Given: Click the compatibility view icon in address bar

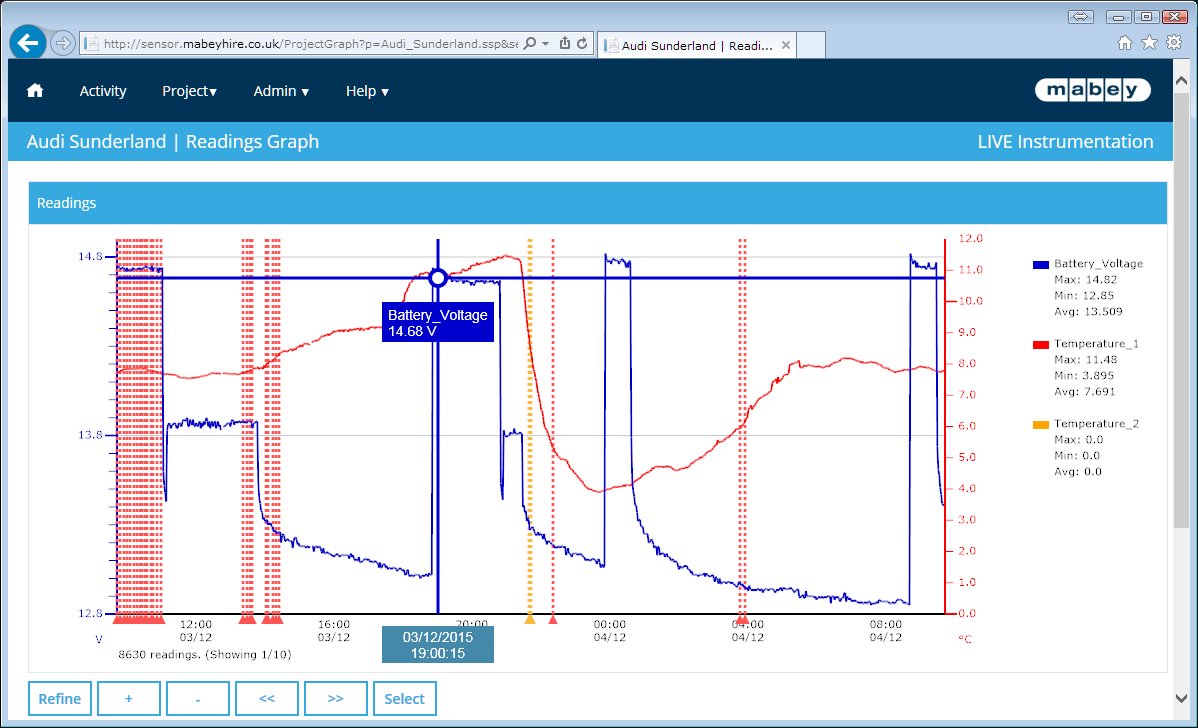Looking at the screenshot, I should tap(565, 44).
